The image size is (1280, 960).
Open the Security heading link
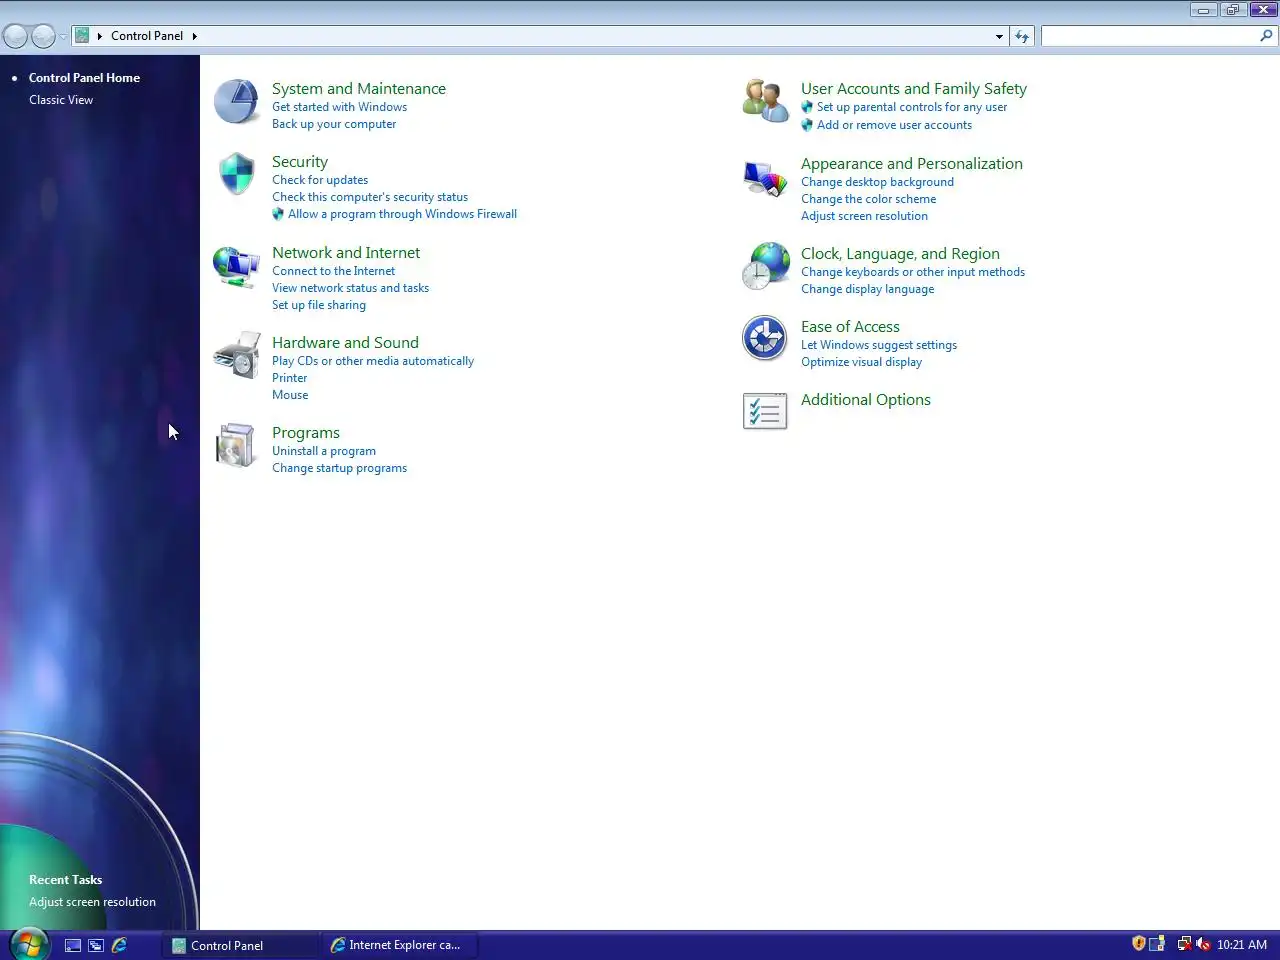300,162
